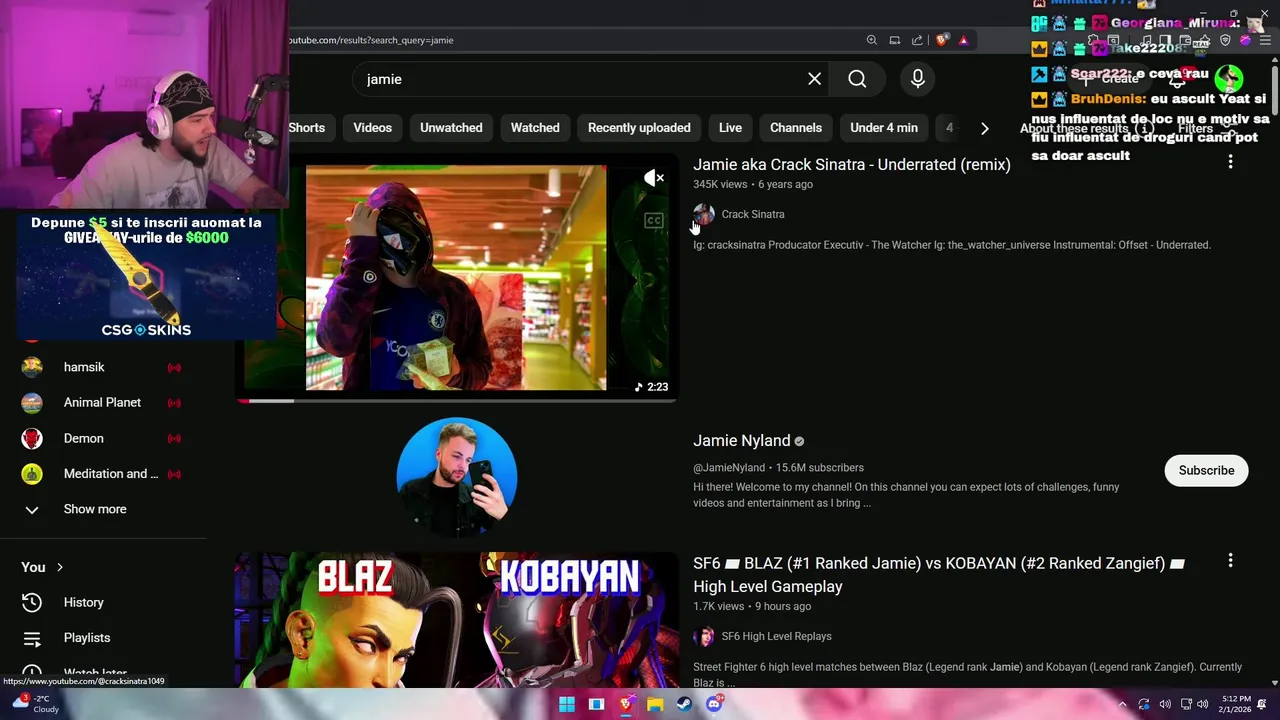Clear the search box with the X icon
Viewport: 1280px width, 720px height.
(814, 79)
